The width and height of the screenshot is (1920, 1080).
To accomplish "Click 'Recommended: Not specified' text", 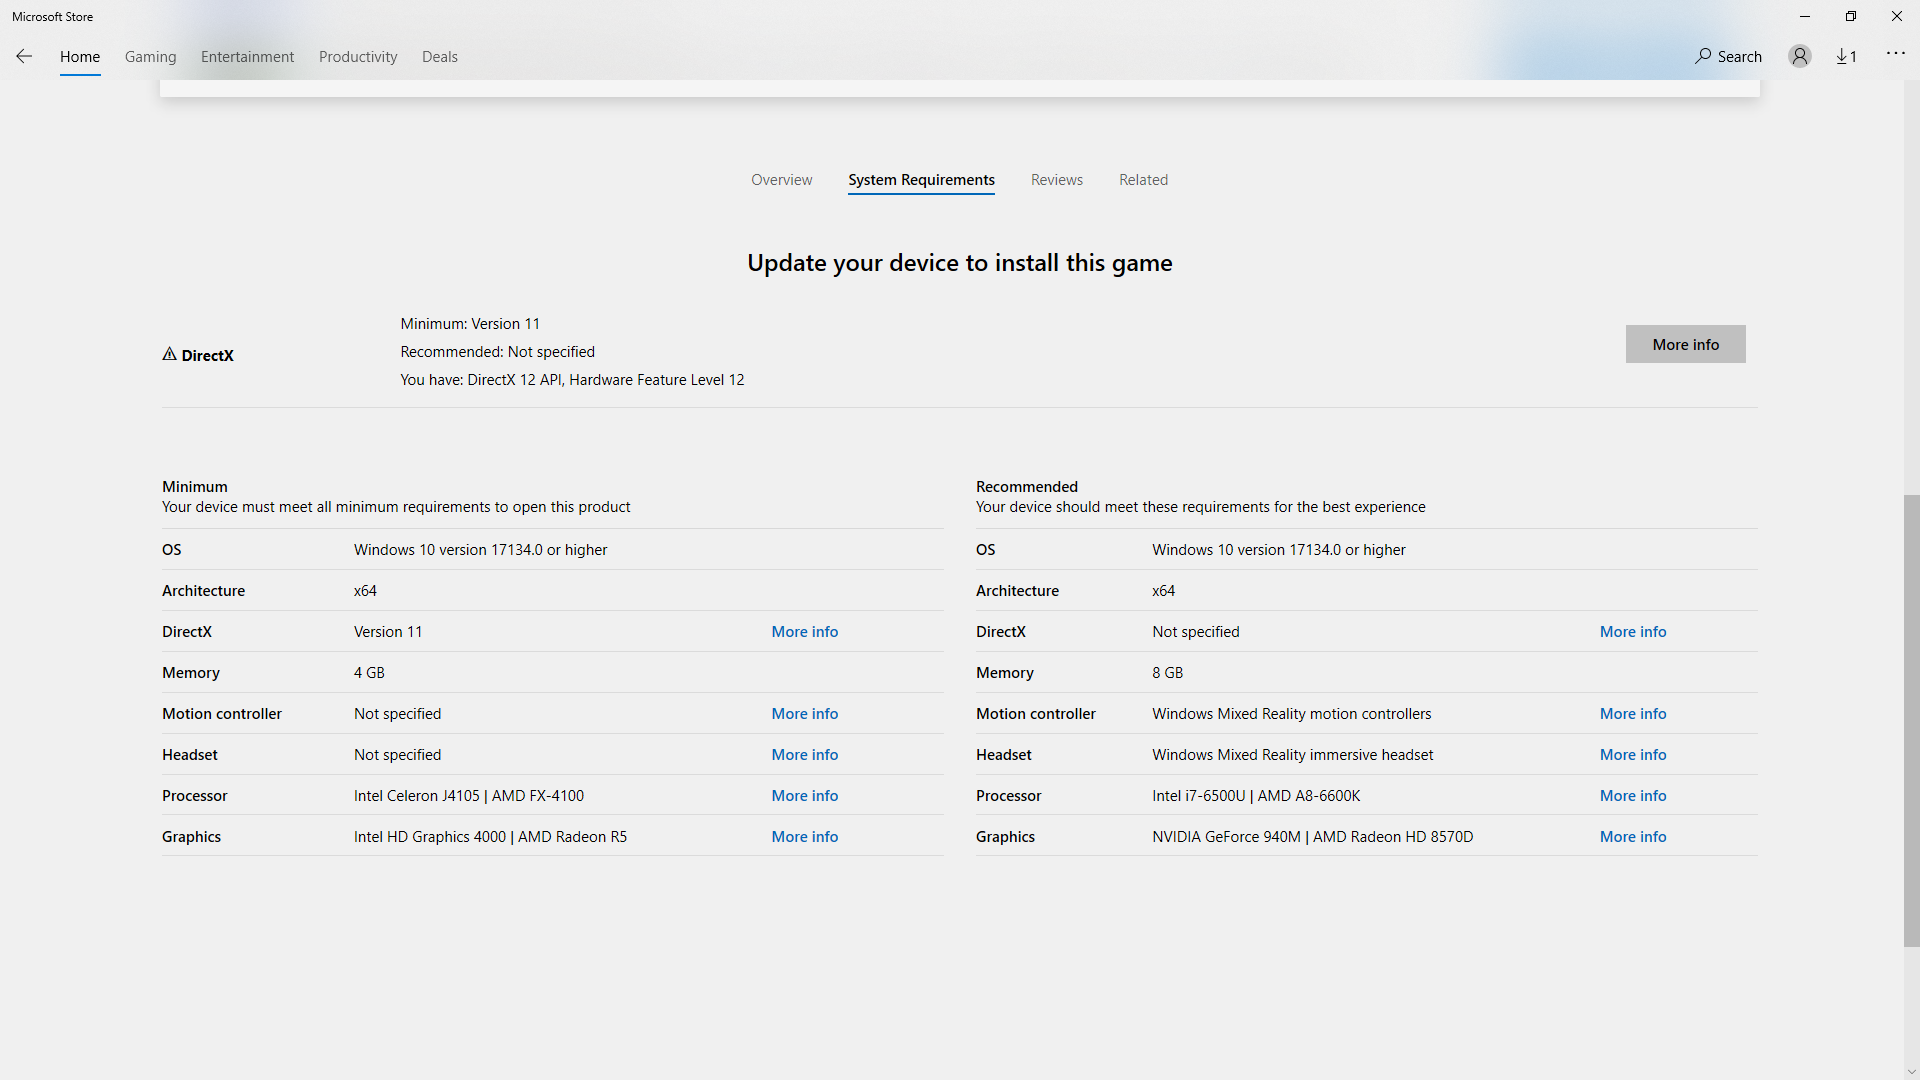I will [x=498, y=352].
